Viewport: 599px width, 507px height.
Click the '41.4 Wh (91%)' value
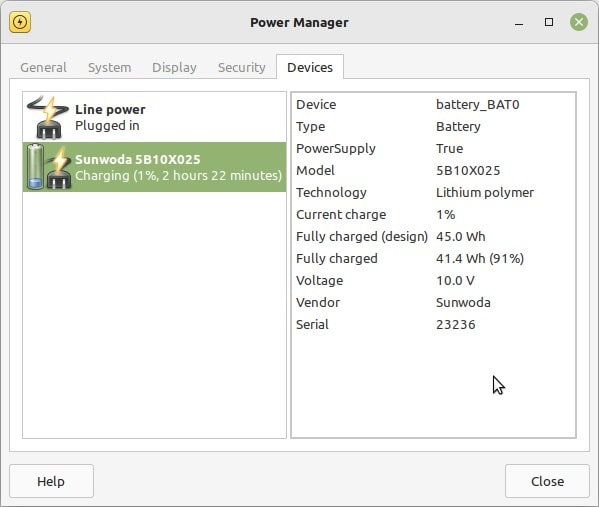(480, 259)
